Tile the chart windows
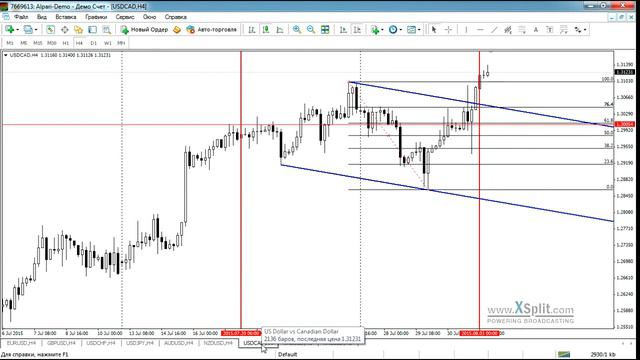 click(325, 29)
